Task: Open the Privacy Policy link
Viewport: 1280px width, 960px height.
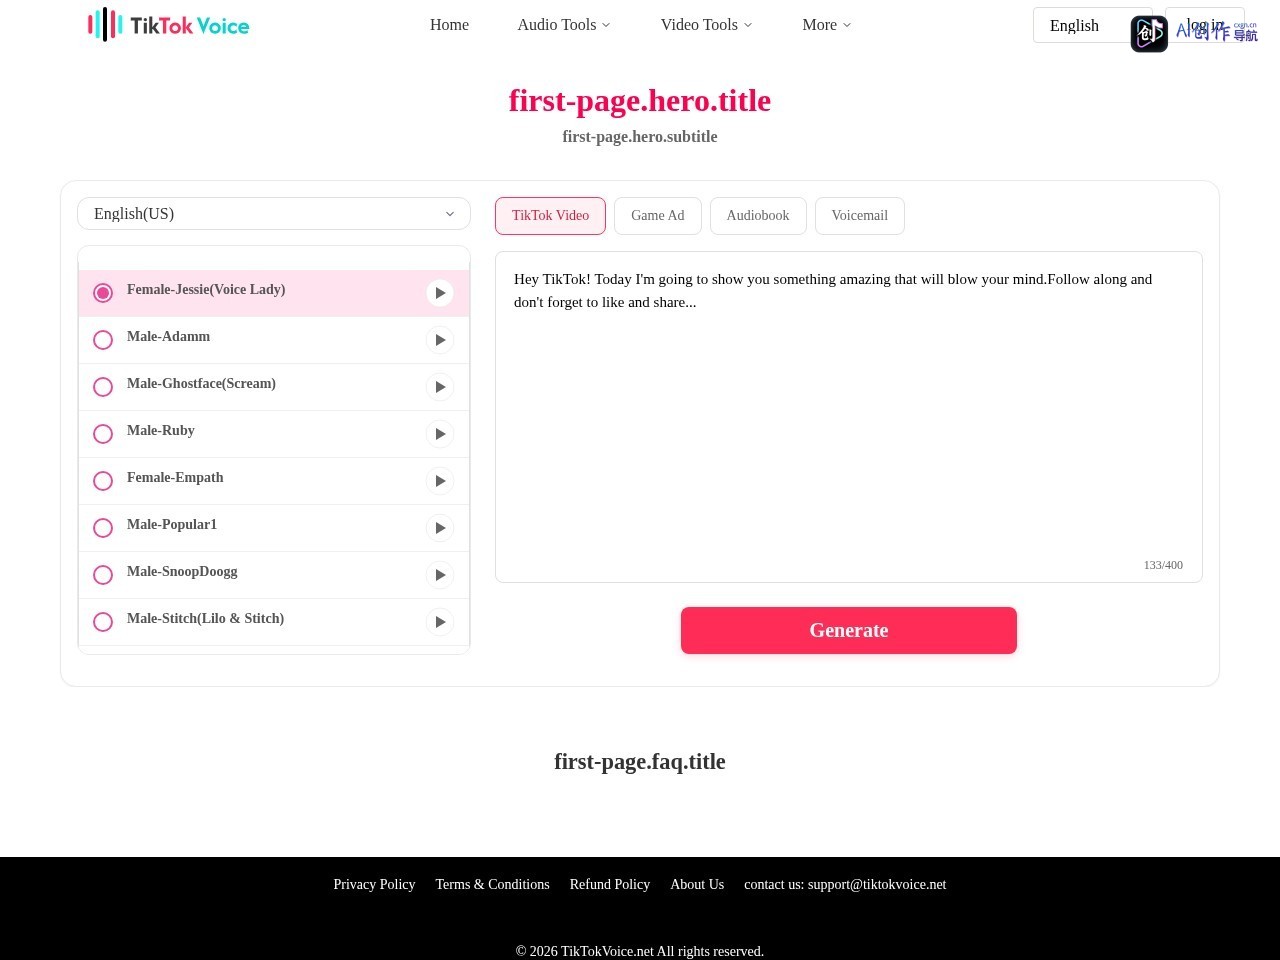Action: click(374, 884)
